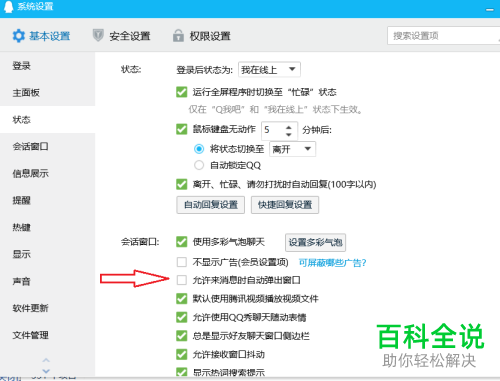Click the QQ penguin logo icon
500x381 pixels.
click(9, 7)
